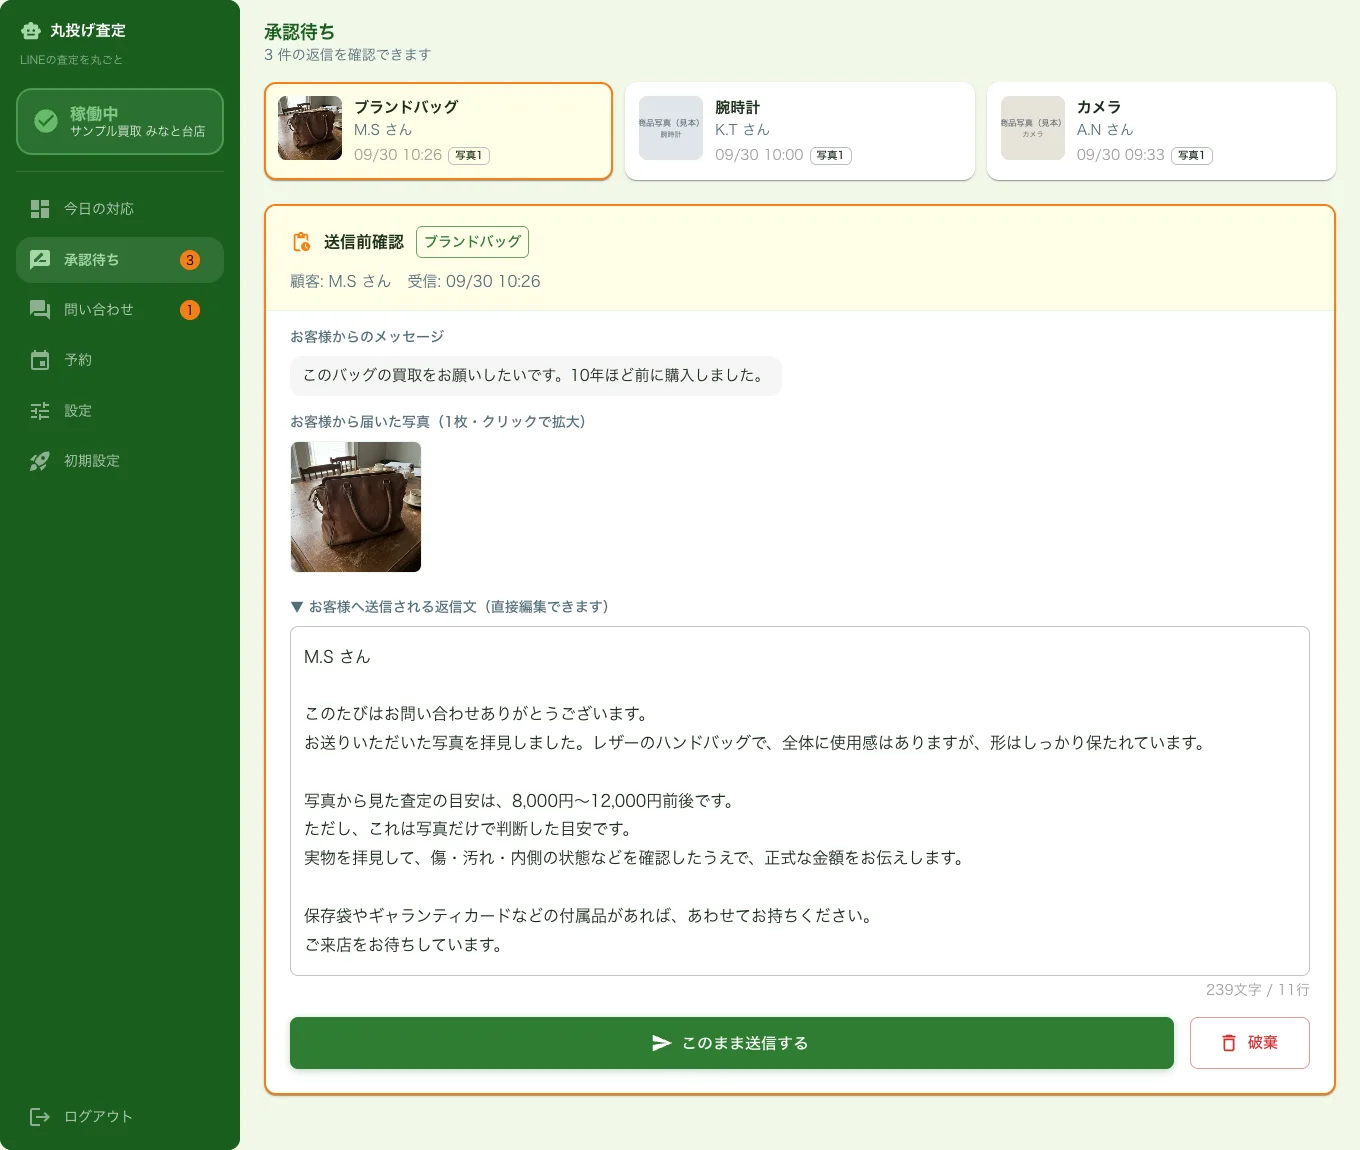Go to 問い合わせ section

tap(120, 310)
